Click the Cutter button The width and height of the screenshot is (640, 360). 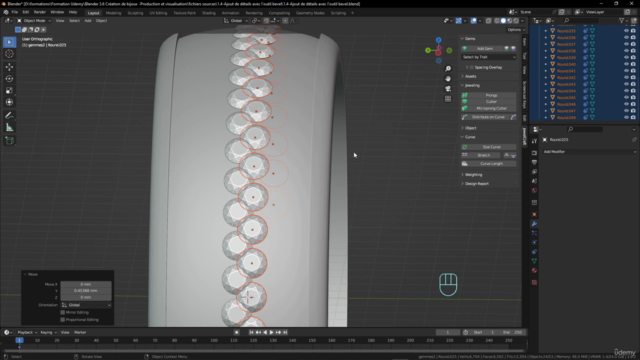tap(489, 102)
